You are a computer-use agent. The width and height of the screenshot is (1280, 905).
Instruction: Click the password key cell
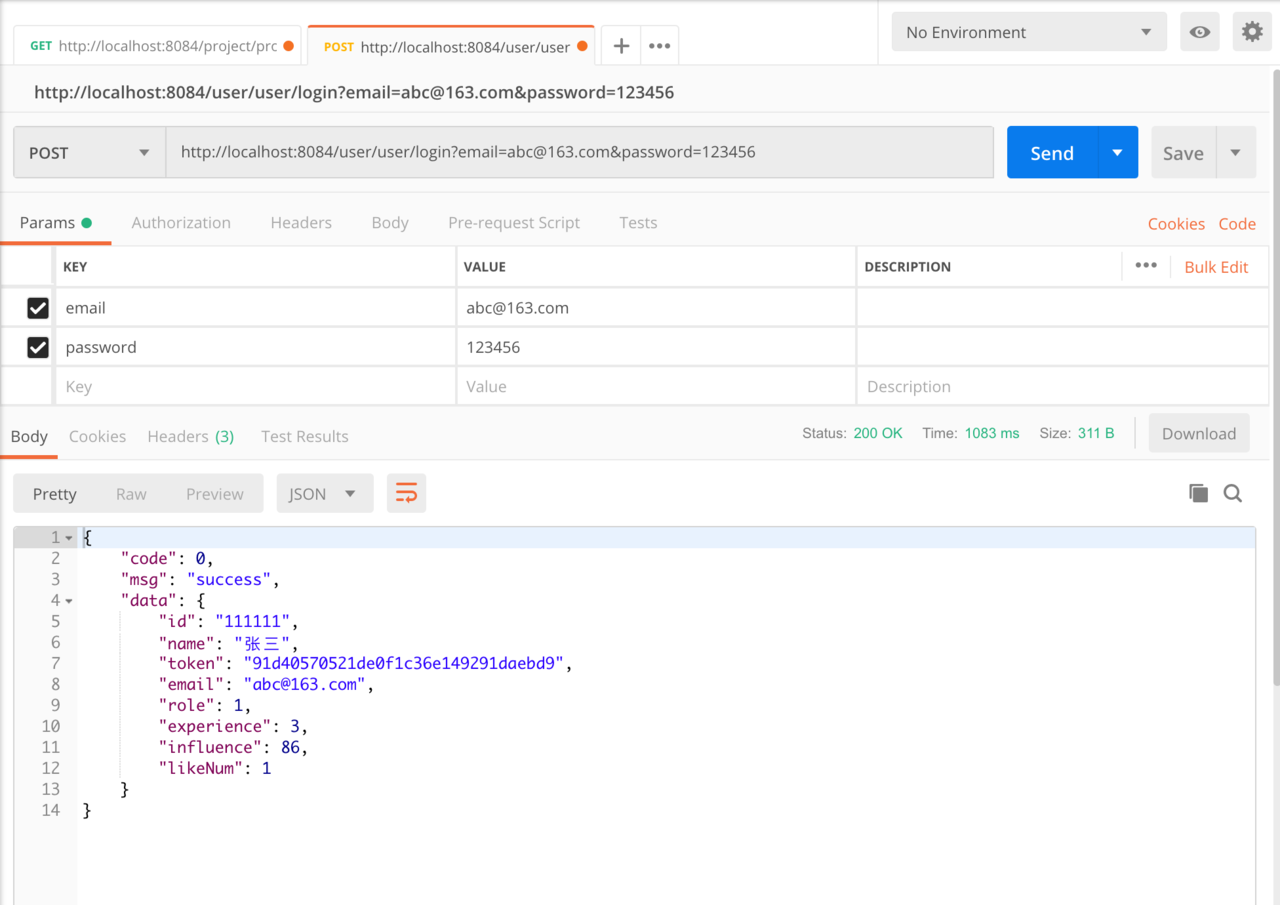pos(256,347)
